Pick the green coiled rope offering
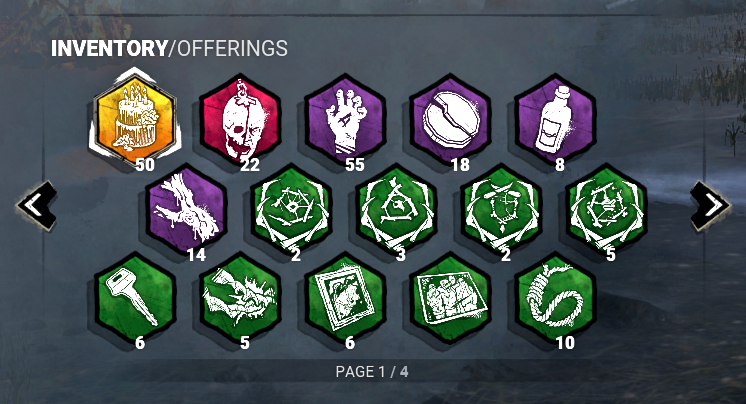The image size is (746, 404). click(x=555, y=297)
